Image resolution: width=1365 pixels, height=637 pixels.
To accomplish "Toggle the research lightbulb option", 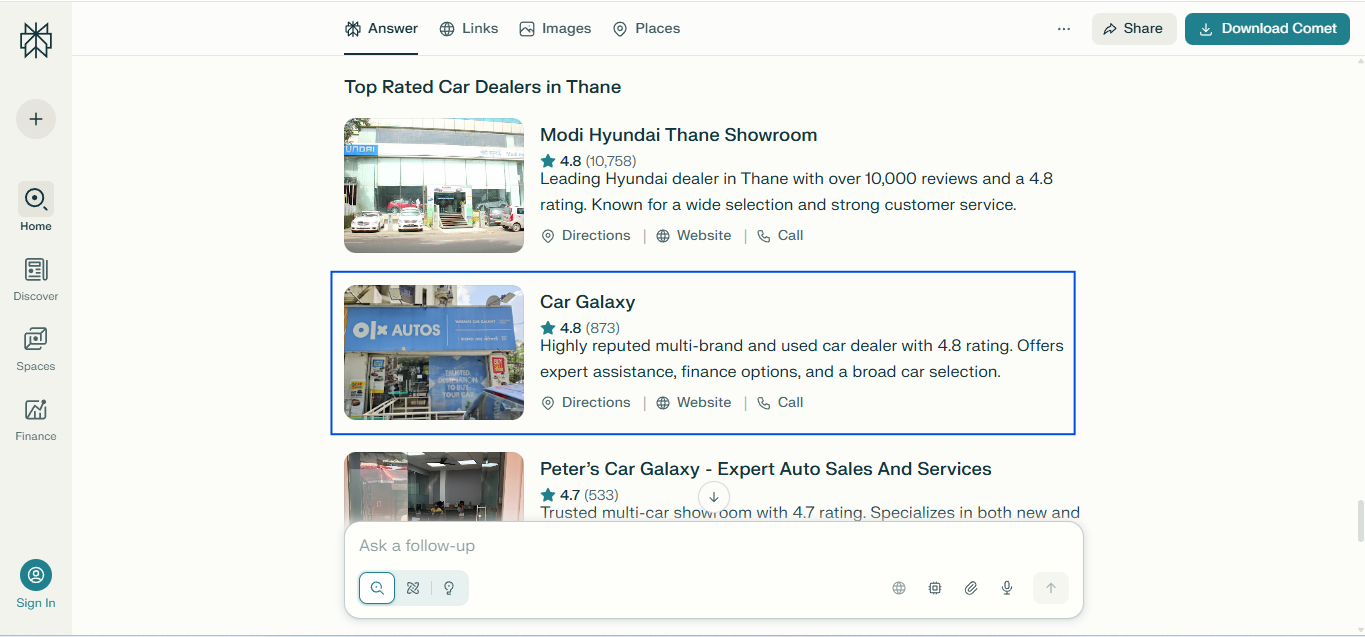I will (x=448, y=588).
